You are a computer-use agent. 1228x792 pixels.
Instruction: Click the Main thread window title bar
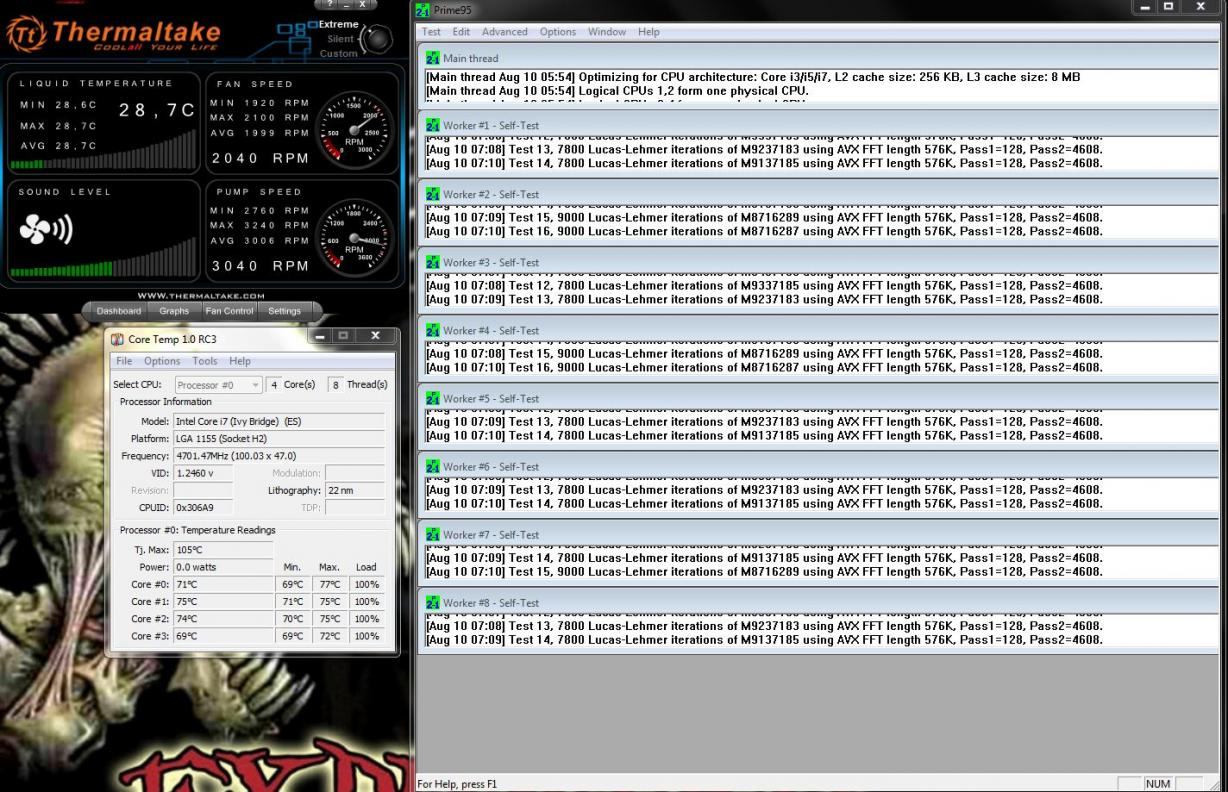tap(819, 58)
